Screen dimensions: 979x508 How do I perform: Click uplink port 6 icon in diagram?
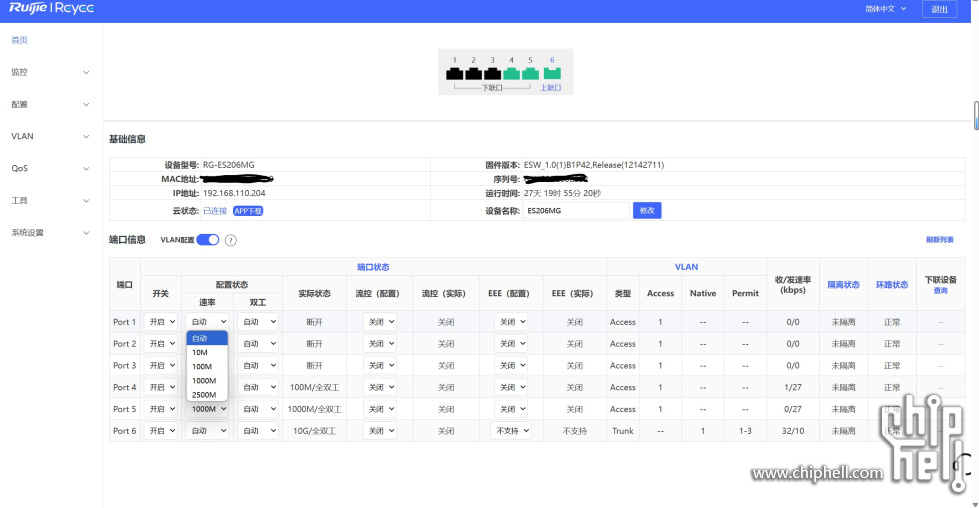552,74
